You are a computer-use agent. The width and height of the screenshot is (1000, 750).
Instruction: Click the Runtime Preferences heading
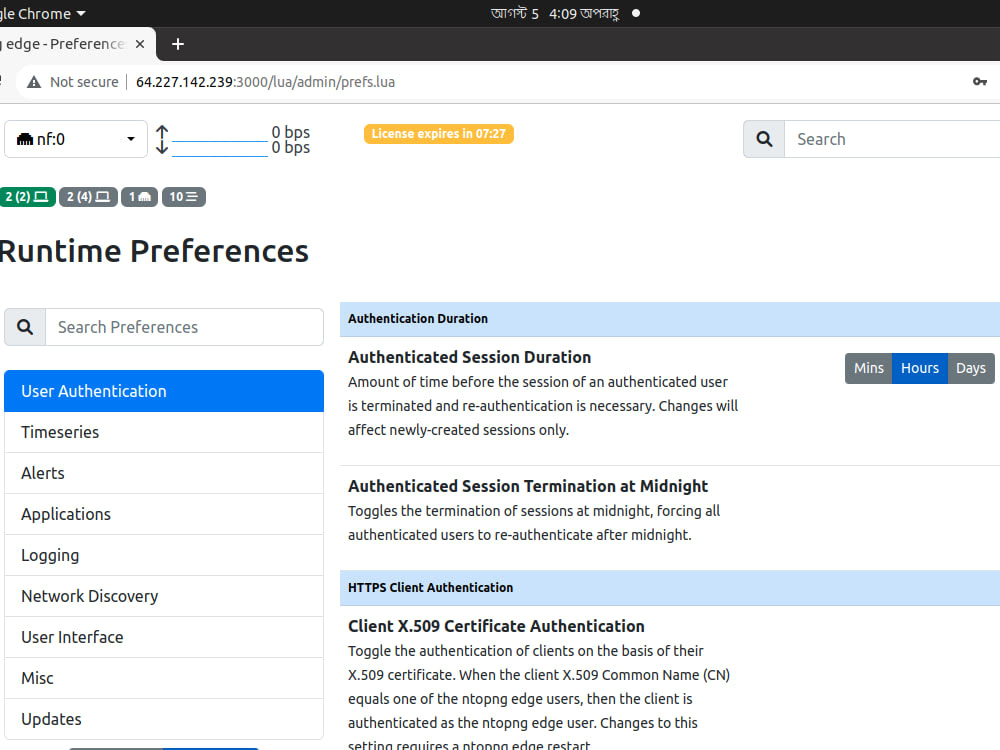[154, 251]
